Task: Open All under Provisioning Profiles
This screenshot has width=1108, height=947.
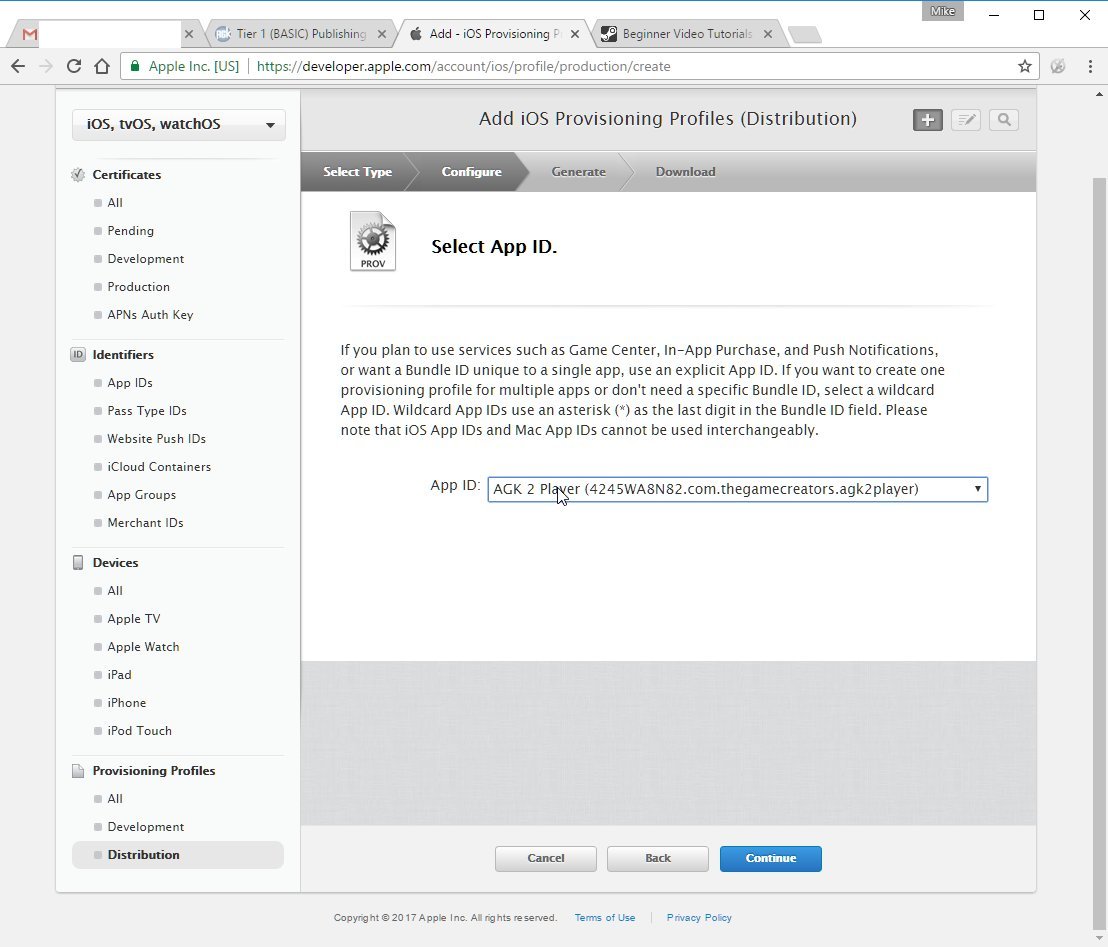Action: pyautogui.click(x=114, y=799)
